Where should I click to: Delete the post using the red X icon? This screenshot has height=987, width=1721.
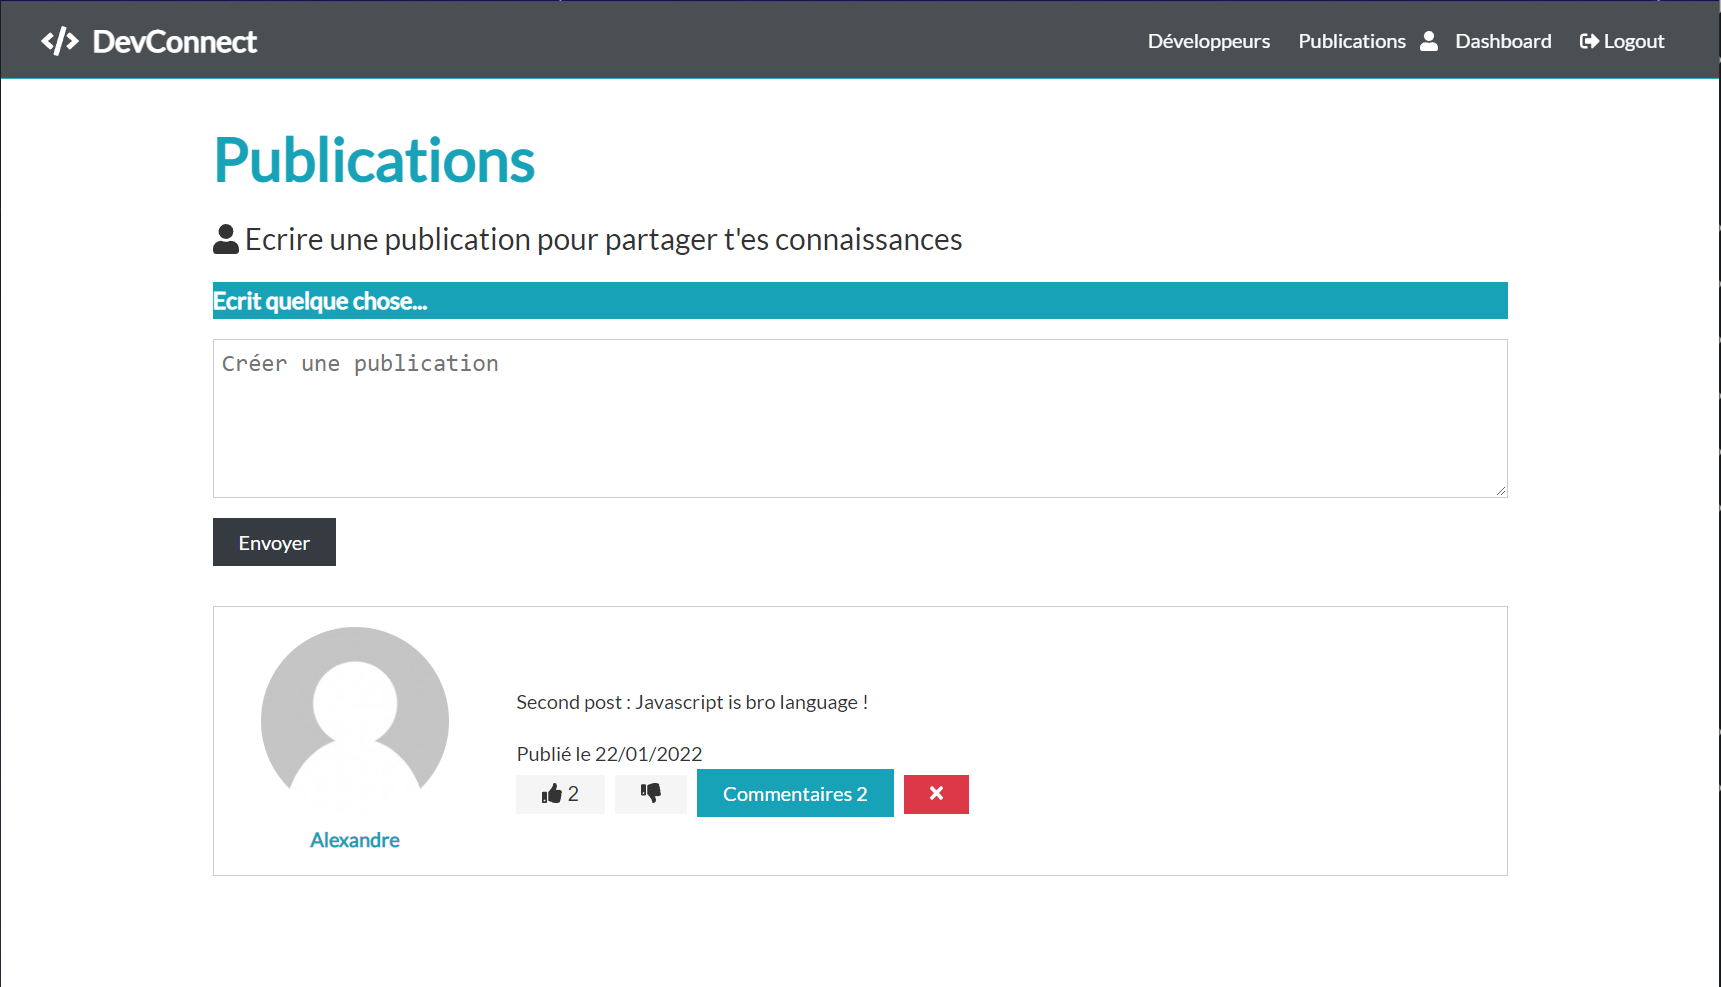(936, 793)
